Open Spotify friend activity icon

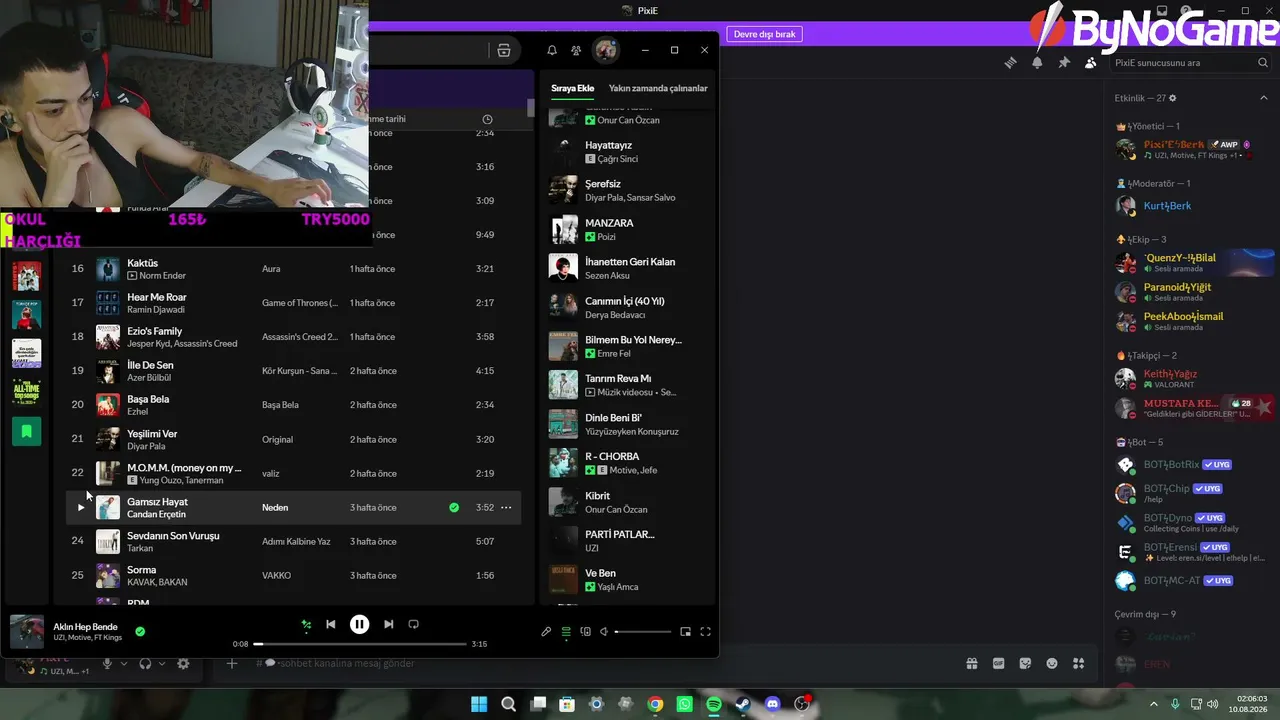point(576,50)
